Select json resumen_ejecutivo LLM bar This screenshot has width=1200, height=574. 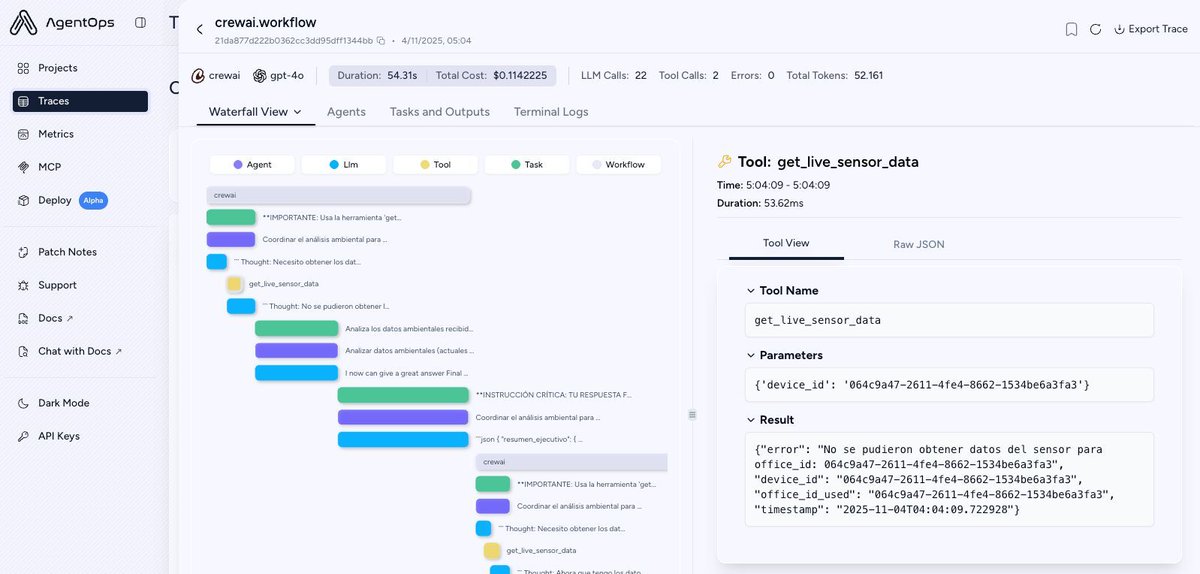click(404, 440)
